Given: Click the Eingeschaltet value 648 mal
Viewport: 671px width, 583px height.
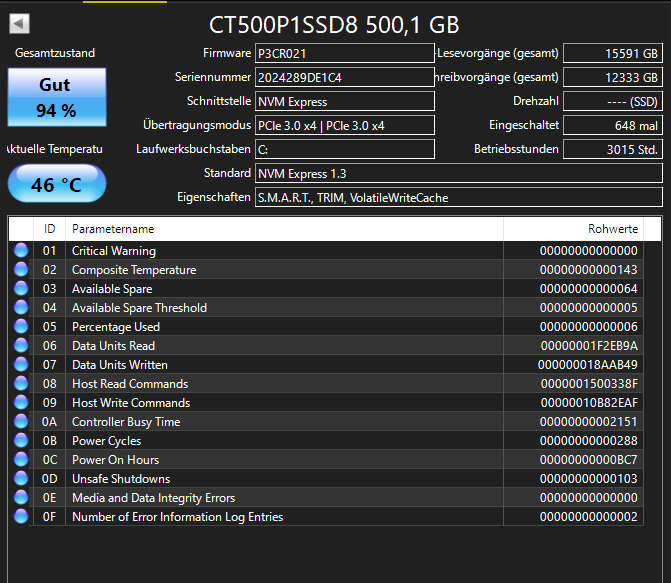Looking at the screenshot, I should point(613,125).
